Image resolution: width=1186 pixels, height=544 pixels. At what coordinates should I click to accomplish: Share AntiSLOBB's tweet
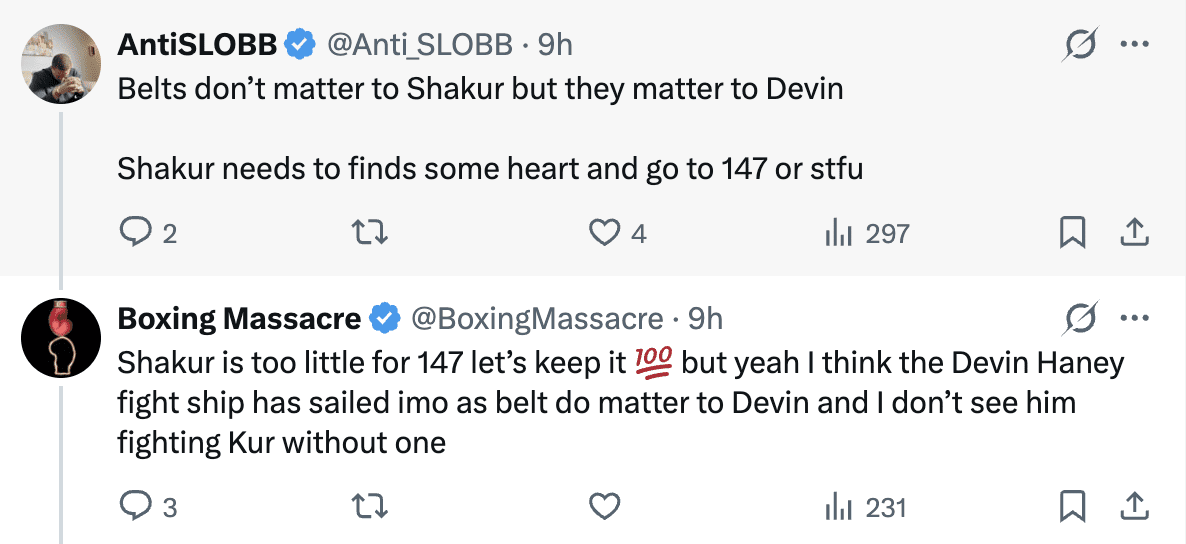pyautogui.click(x=1134, y=233)
